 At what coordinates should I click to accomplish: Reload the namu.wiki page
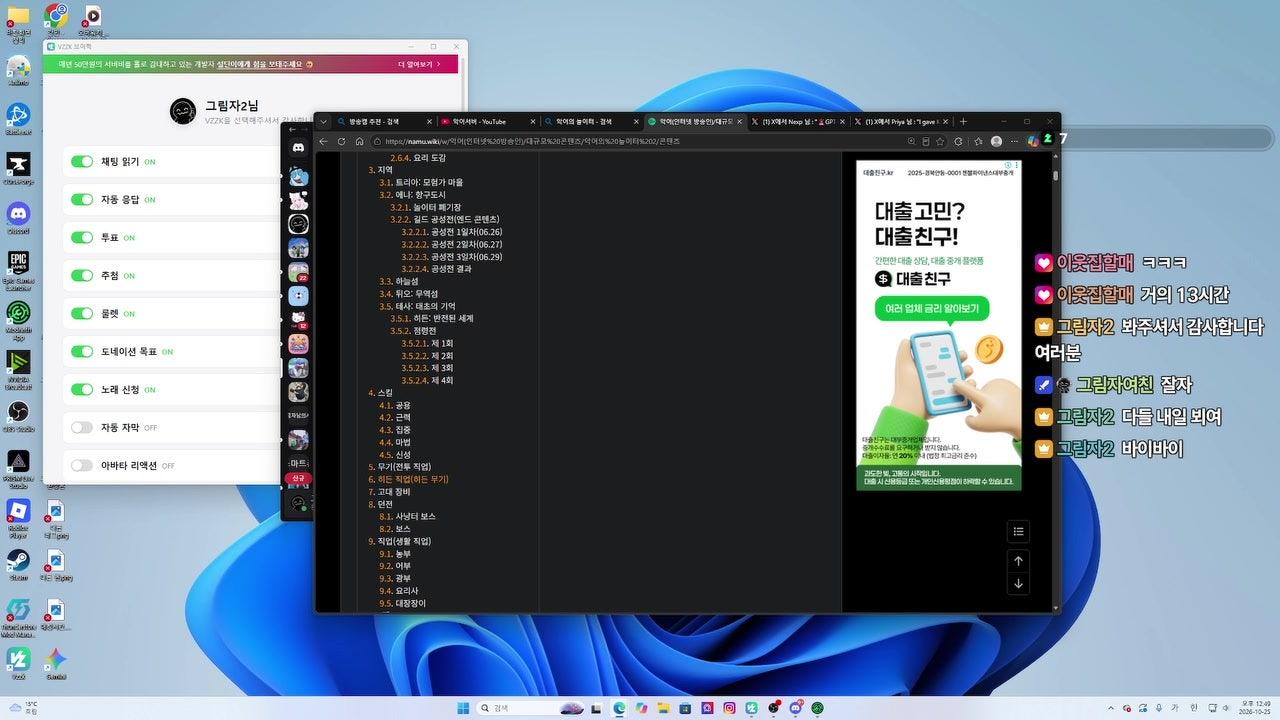(x=342, y=141)
